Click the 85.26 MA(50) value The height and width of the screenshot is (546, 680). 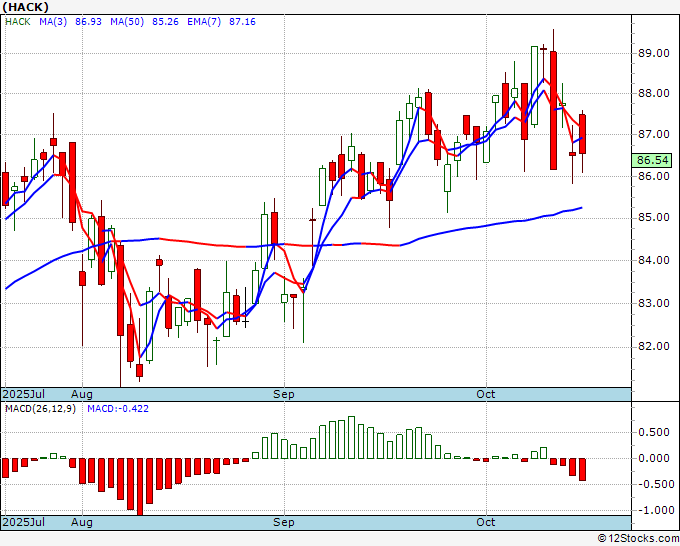click(165, 22)
